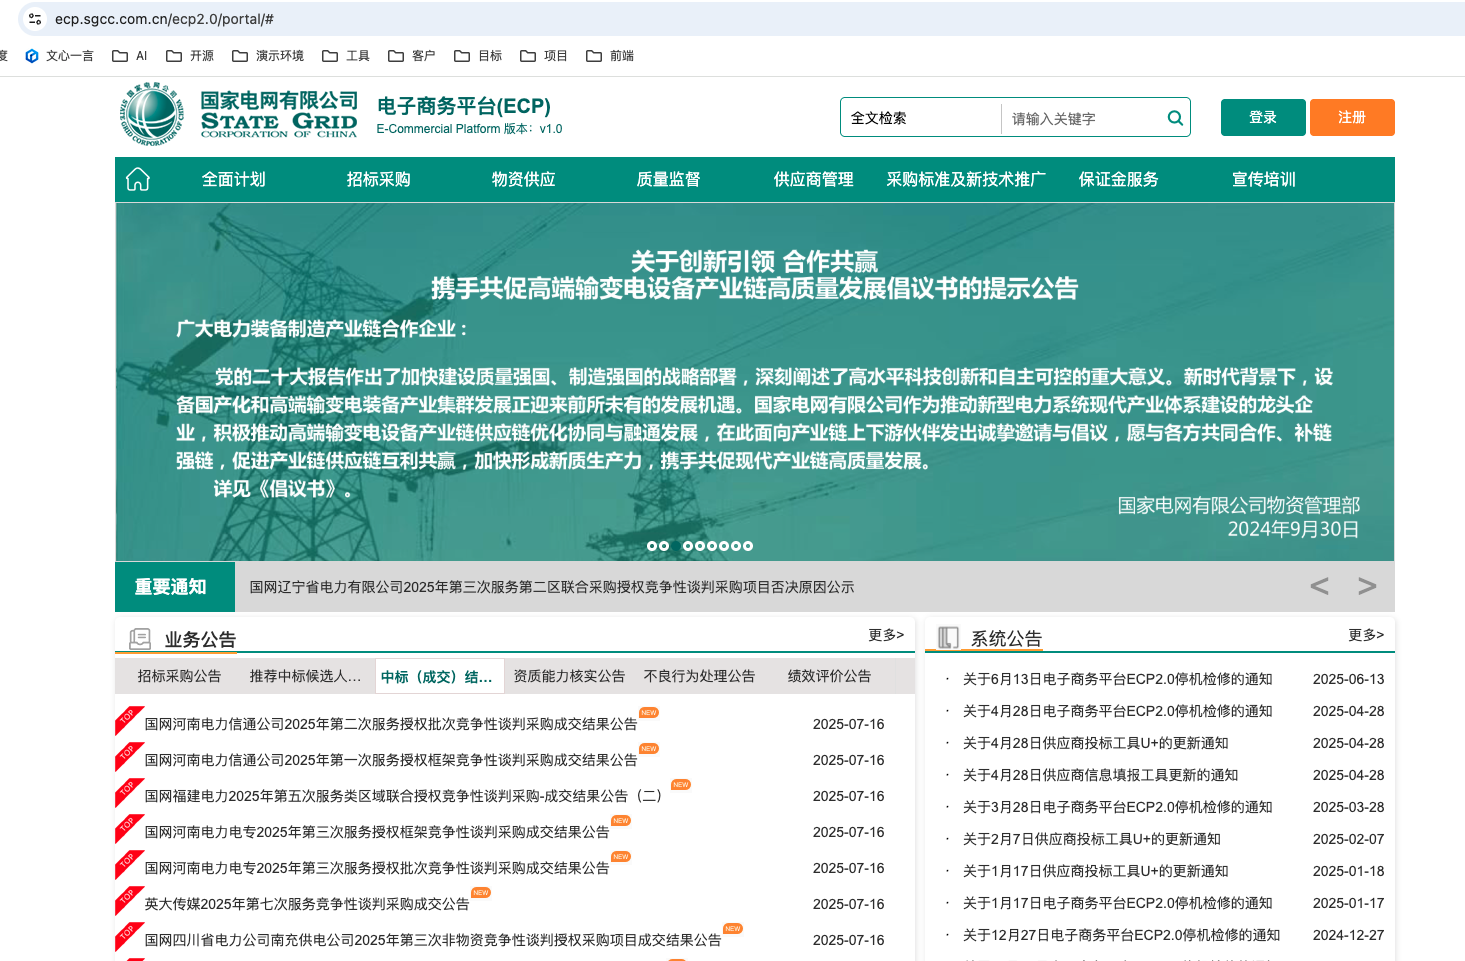Image resolution: width=1465 pixels, height=961 pixels.
Task: Open 国网四川省电力公司南充供电公司 announcement
Action: [x=433, y=940]
